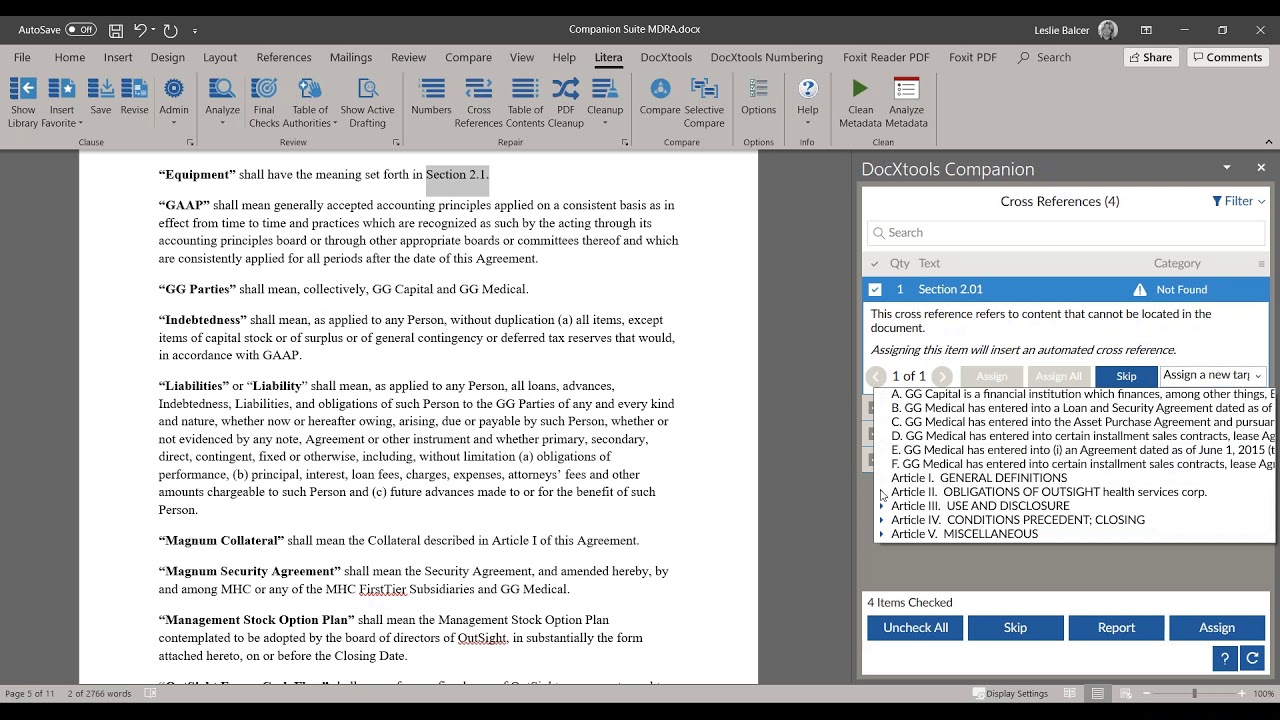
Task: Toggle the AutoSave switch
Action: click(81, 30)
